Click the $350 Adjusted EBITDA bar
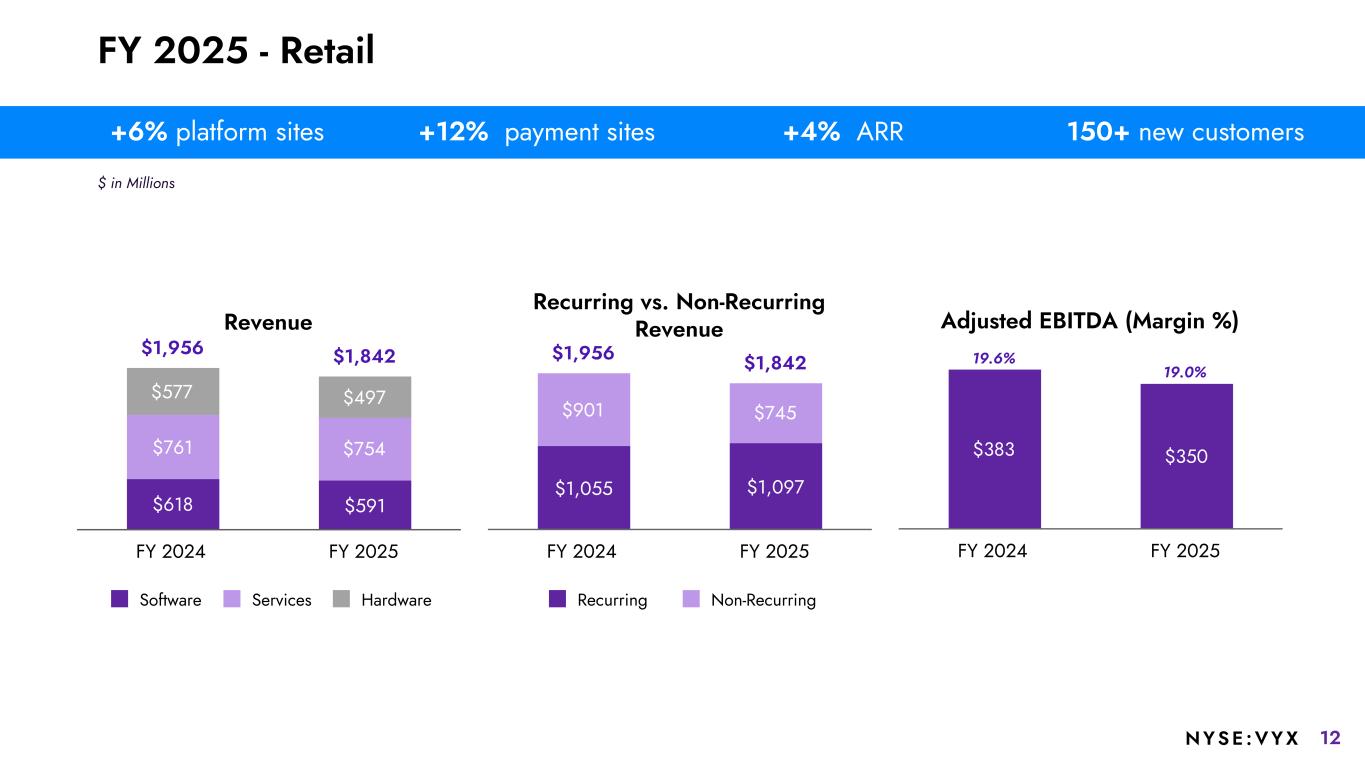Image resolution: width=1365 pixels, height=768 pixels. (x=1186, y=456)
